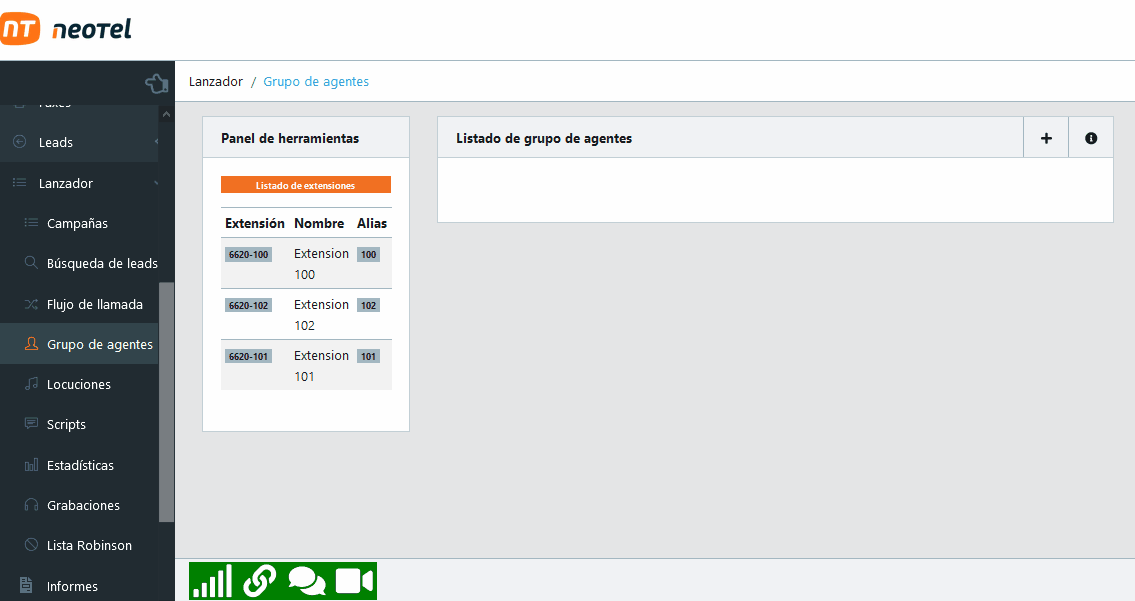This screenshot has height=601, width=1135.
Task: Click alias badge 102
Action: click(368, 305)
